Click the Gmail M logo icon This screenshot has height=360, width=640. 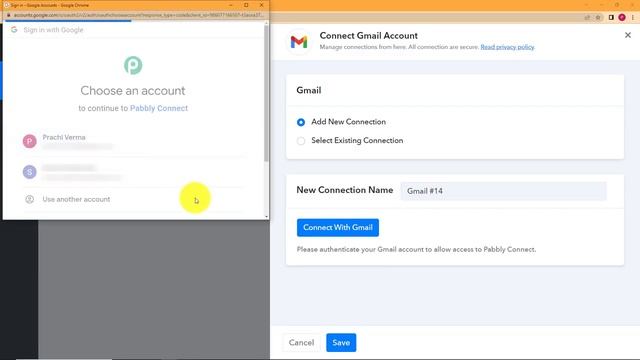(299, 42)
